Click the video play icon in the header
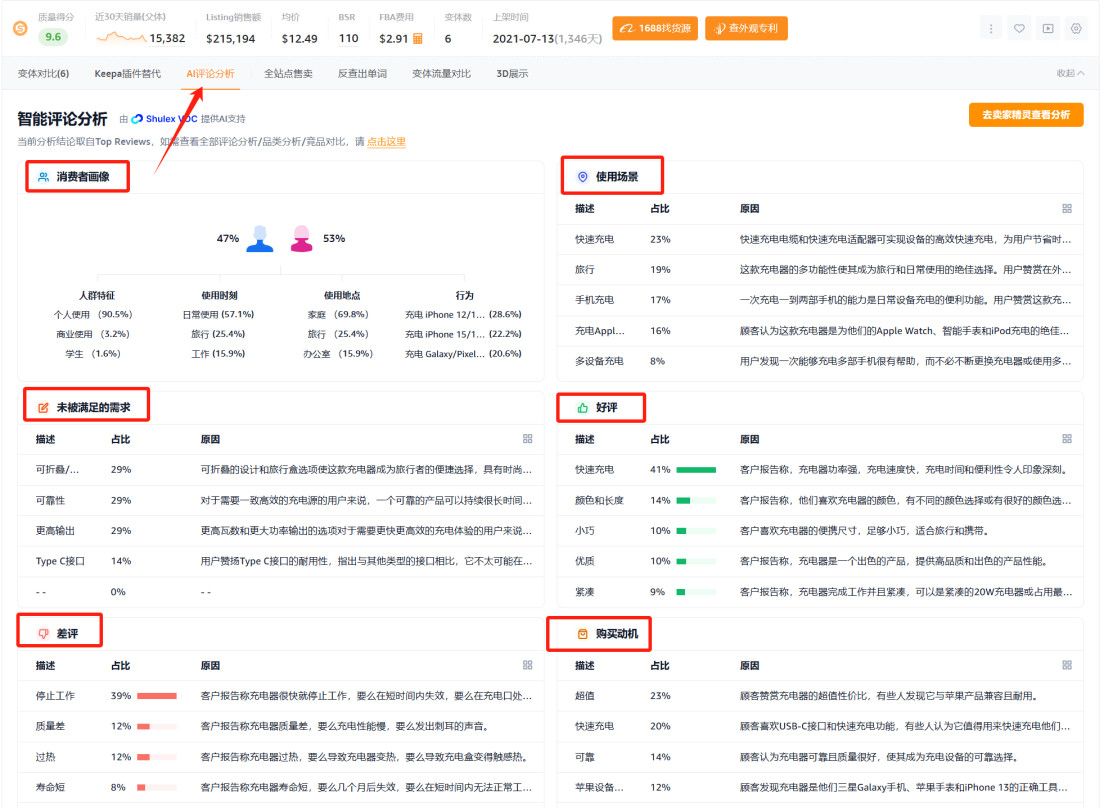This screenshot has width=1104, height=808. 1048,29
